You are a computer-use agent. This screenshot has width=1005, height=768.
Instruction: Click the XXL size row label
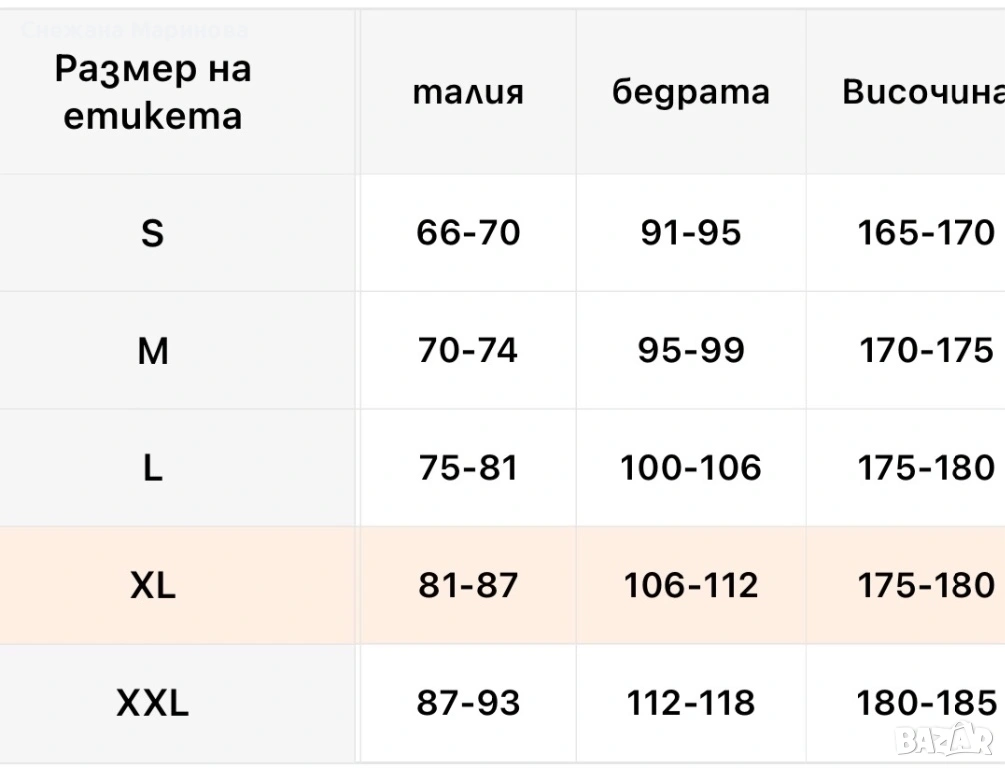tap(152, 704)
